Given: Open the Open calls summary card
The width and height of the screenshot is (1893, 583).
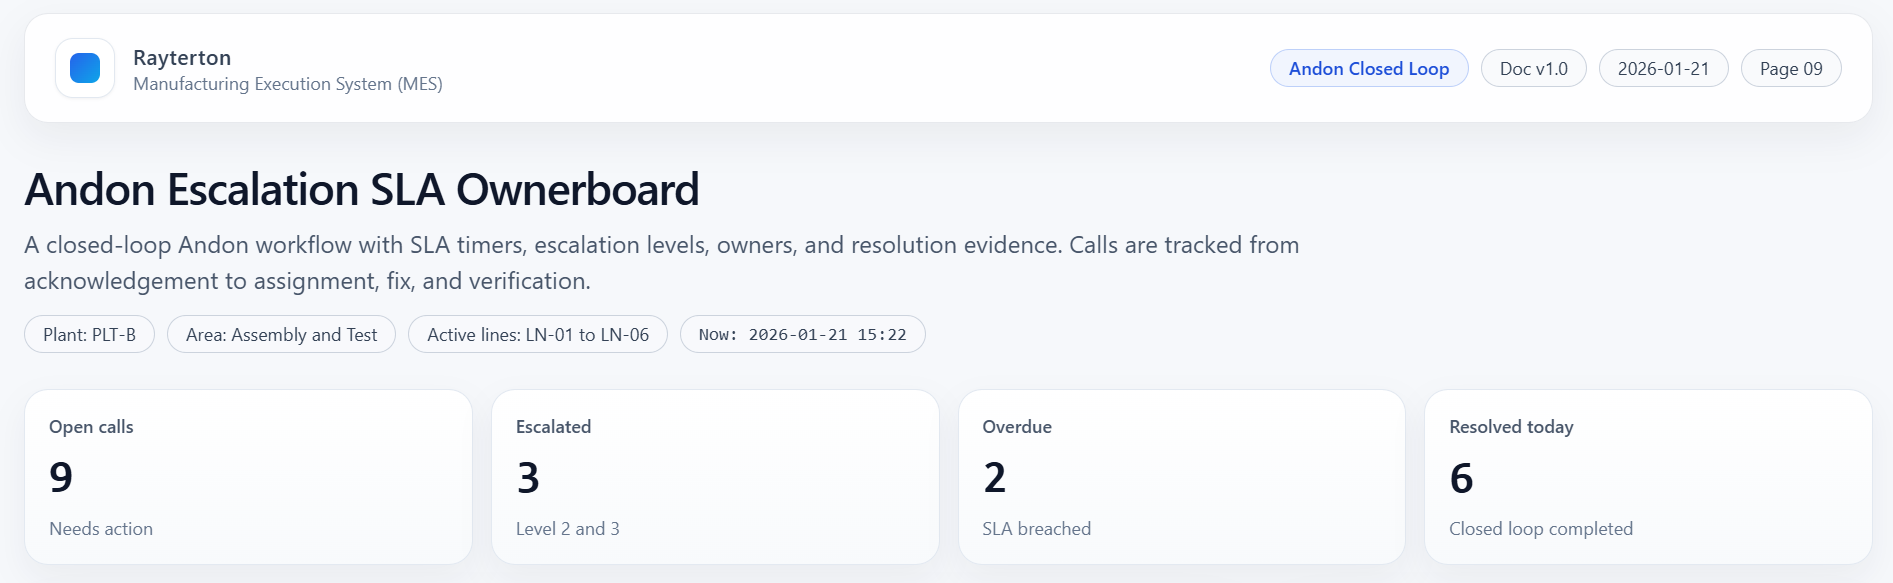Looking at the screenshot, I should [248, 476].
